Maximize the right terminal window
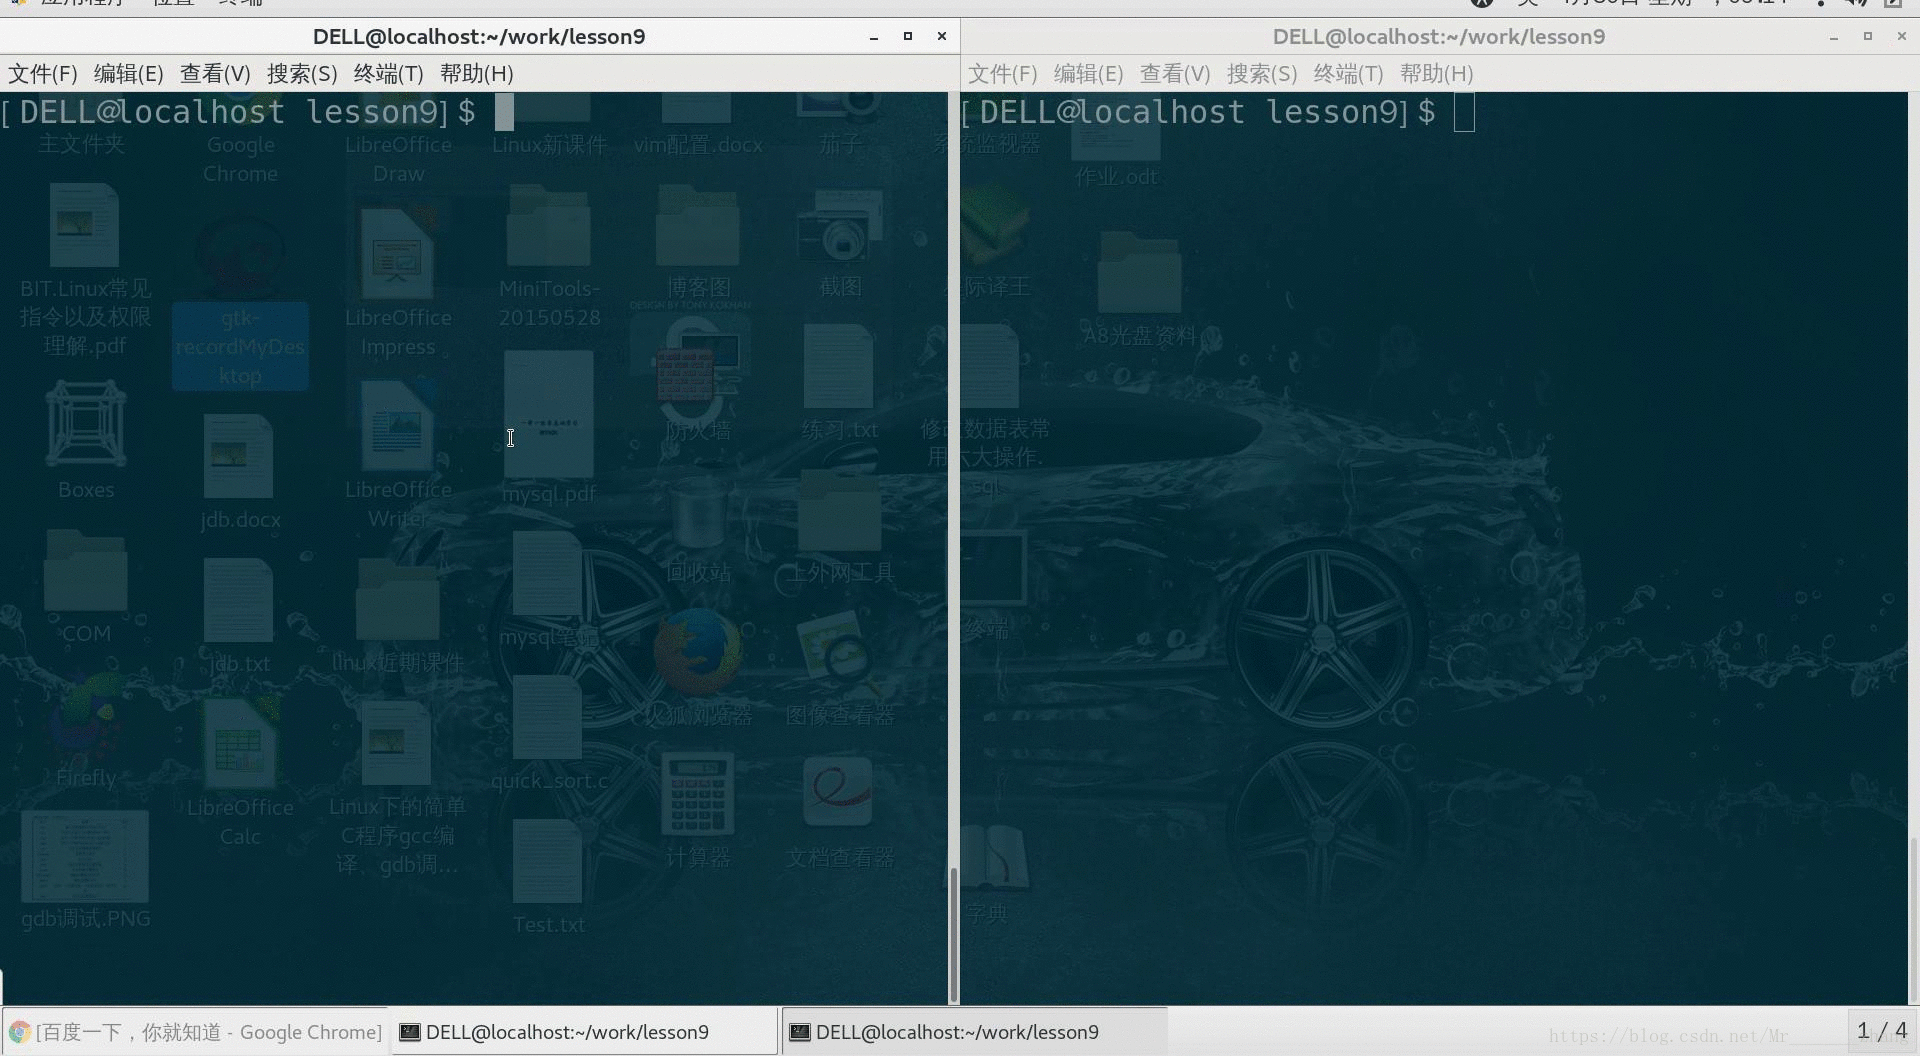The width and height of the screenshot is (1920, 1056). [x=1868, y=36]
